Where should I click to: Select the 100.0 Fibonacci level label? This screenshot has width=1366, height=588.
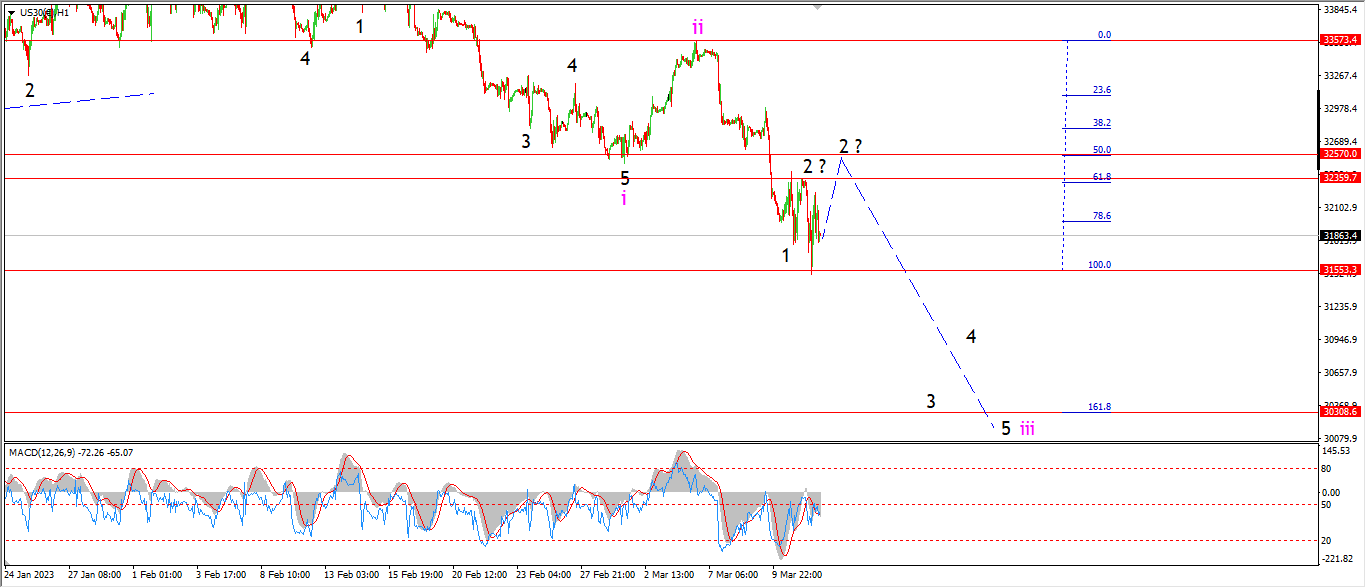[1100, 265]
